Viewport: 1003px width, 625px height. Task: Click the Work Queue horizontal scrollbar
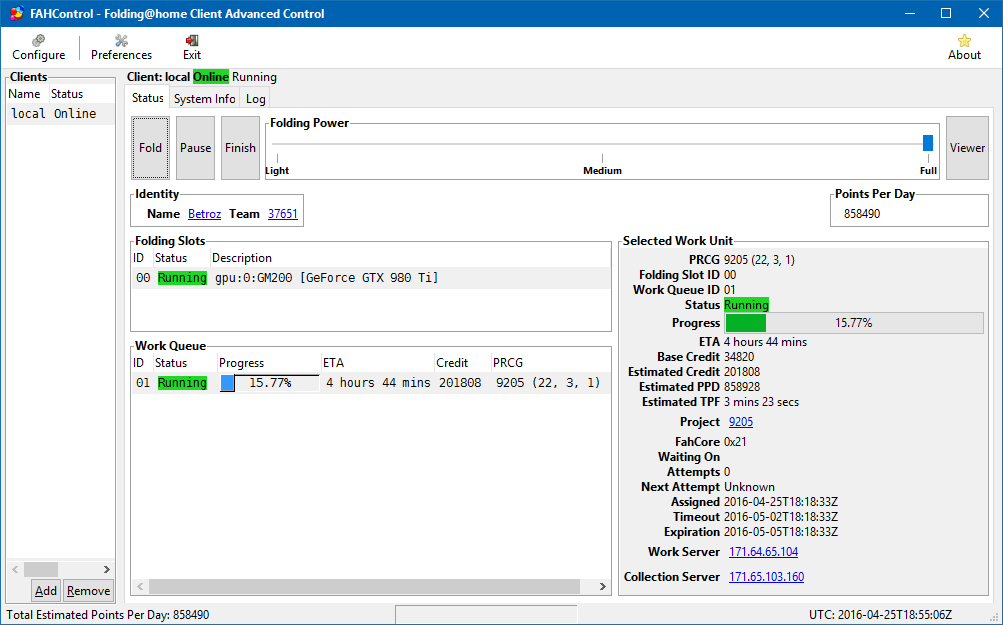(365, 586)
